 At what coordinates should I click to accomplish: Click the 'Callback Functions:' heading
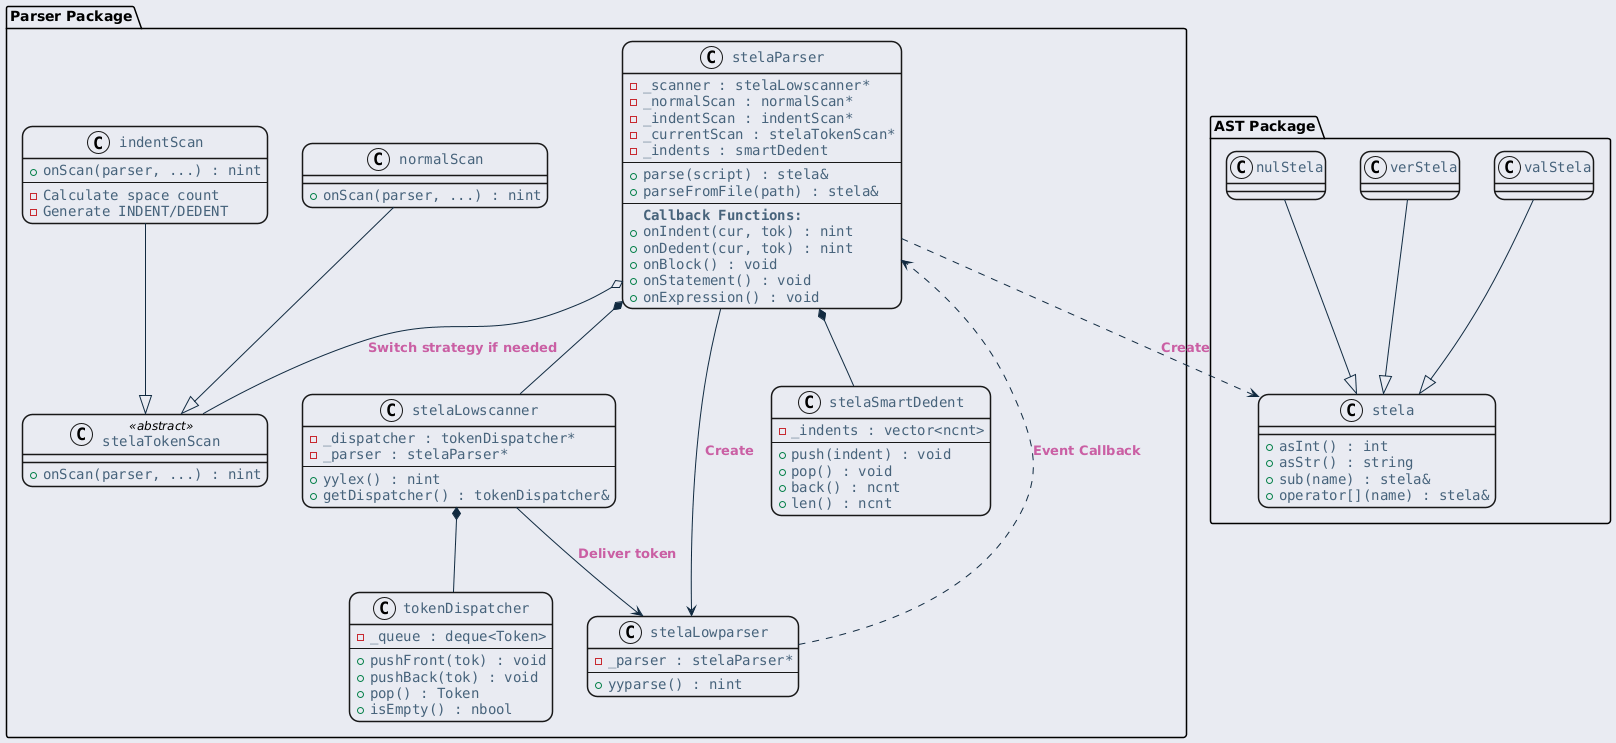click(x=722, y=215)
